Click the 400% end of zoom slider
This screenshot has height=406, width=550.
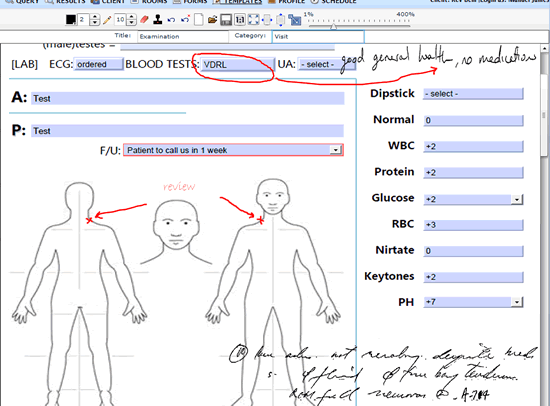405,14
